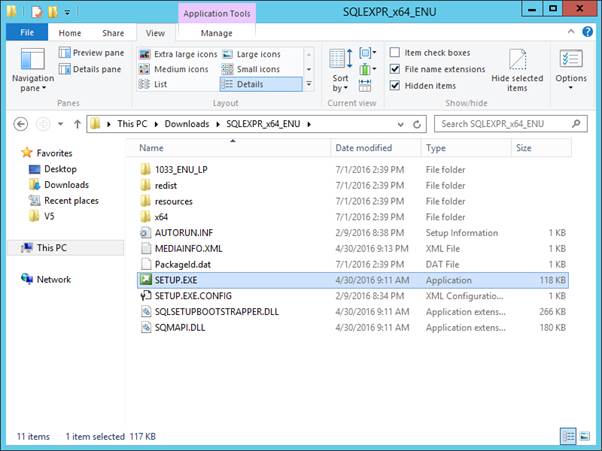Sort by the Size column header
Image resolution: width=602 pixels, height=451 pixels.
click(541, 148)
